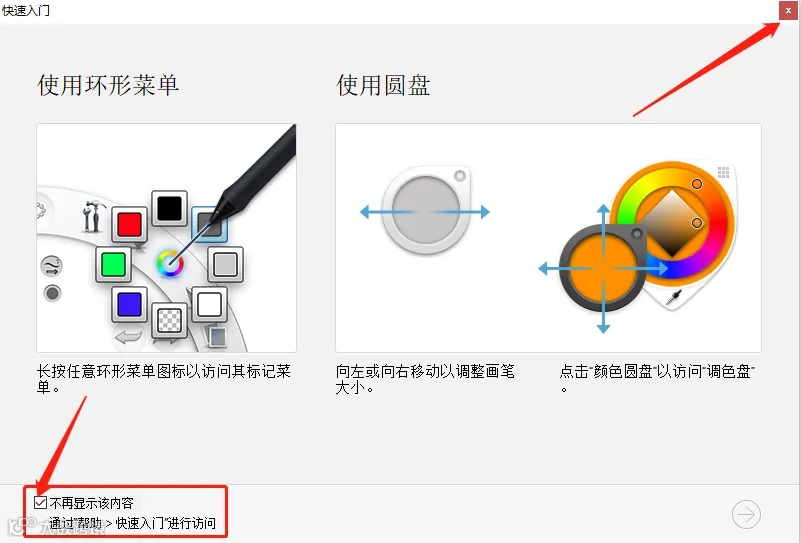
Task: Click the brown diamond in the color wheel
Action: pos(671,222)
